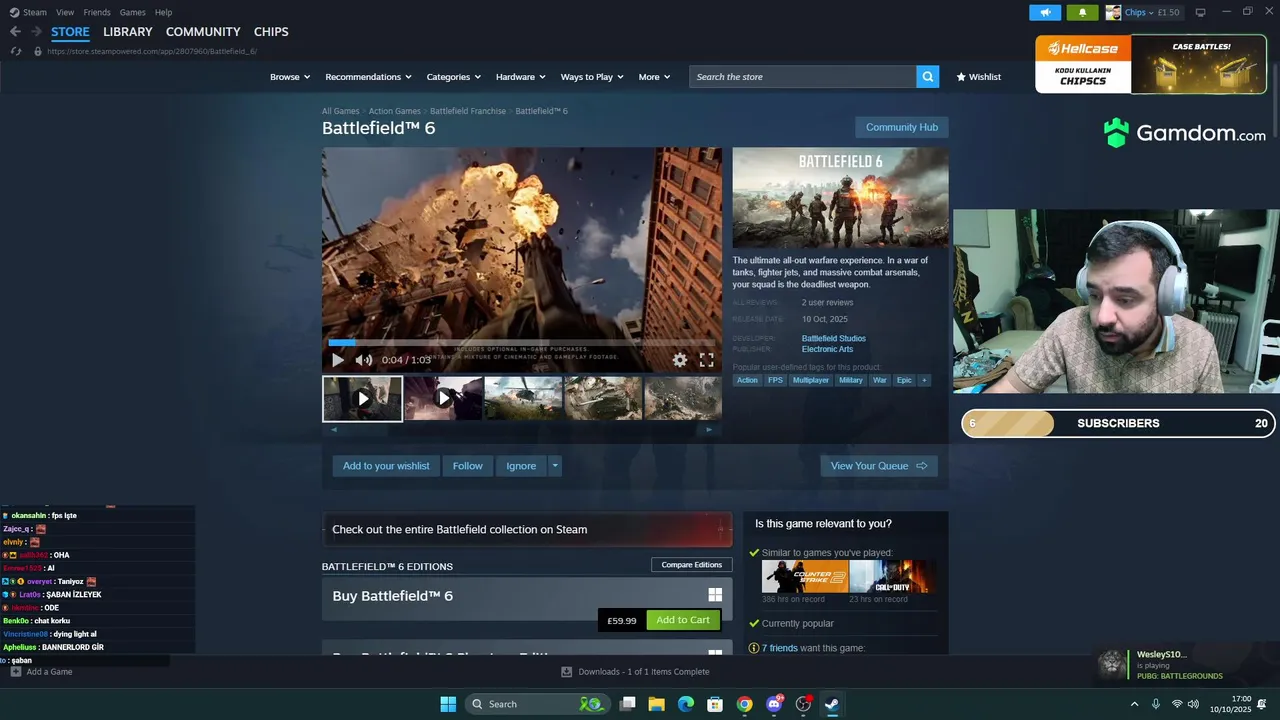Click the Add a Game plus icon
Viewport: 1280px width, 720px height.
(x=15, y=672)
